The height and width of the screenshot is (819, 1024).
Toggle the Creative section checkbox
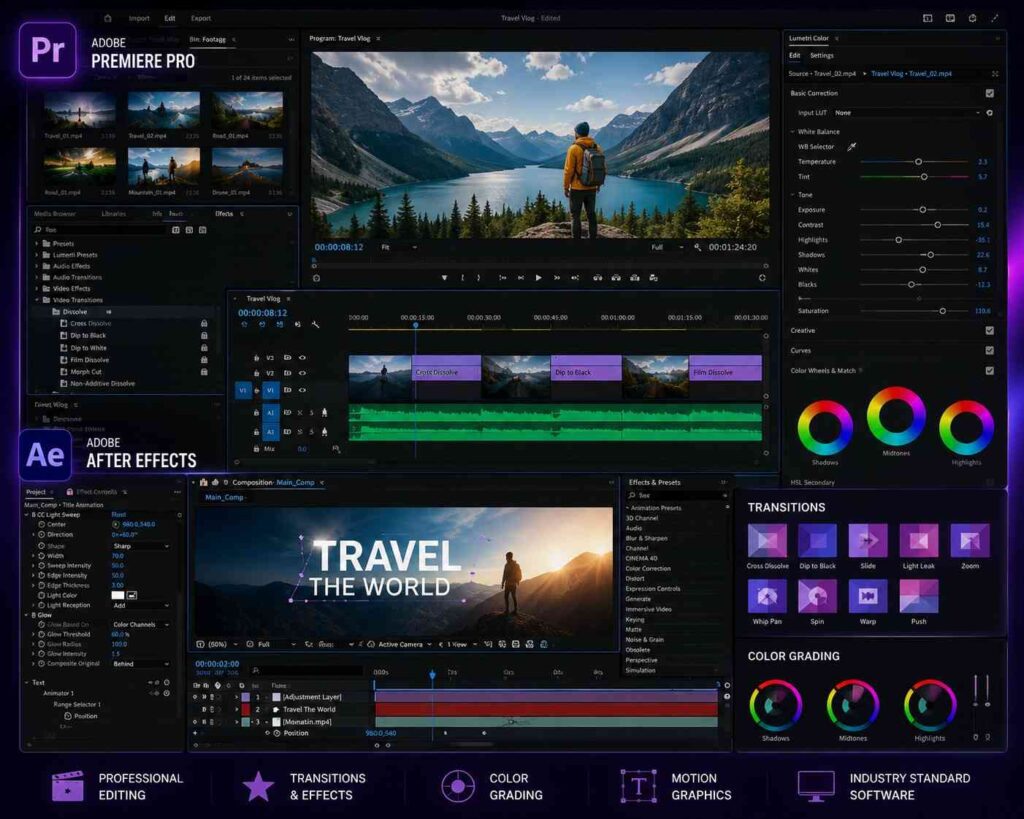point(989,330)
